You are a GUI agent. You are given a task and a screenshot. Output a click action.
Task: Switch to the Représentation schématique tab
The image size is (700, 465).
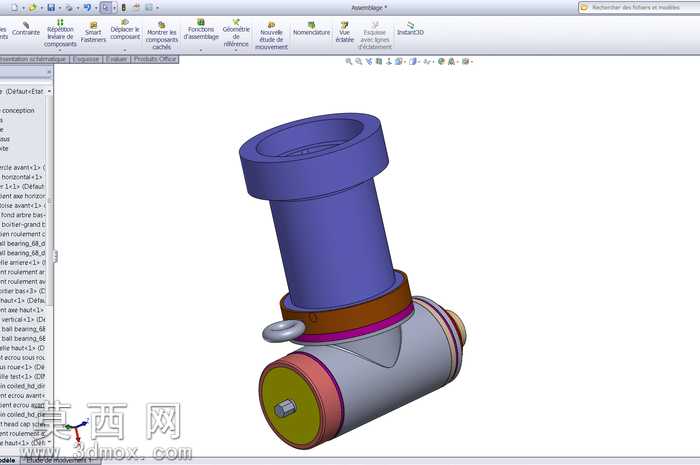point(33,59)
